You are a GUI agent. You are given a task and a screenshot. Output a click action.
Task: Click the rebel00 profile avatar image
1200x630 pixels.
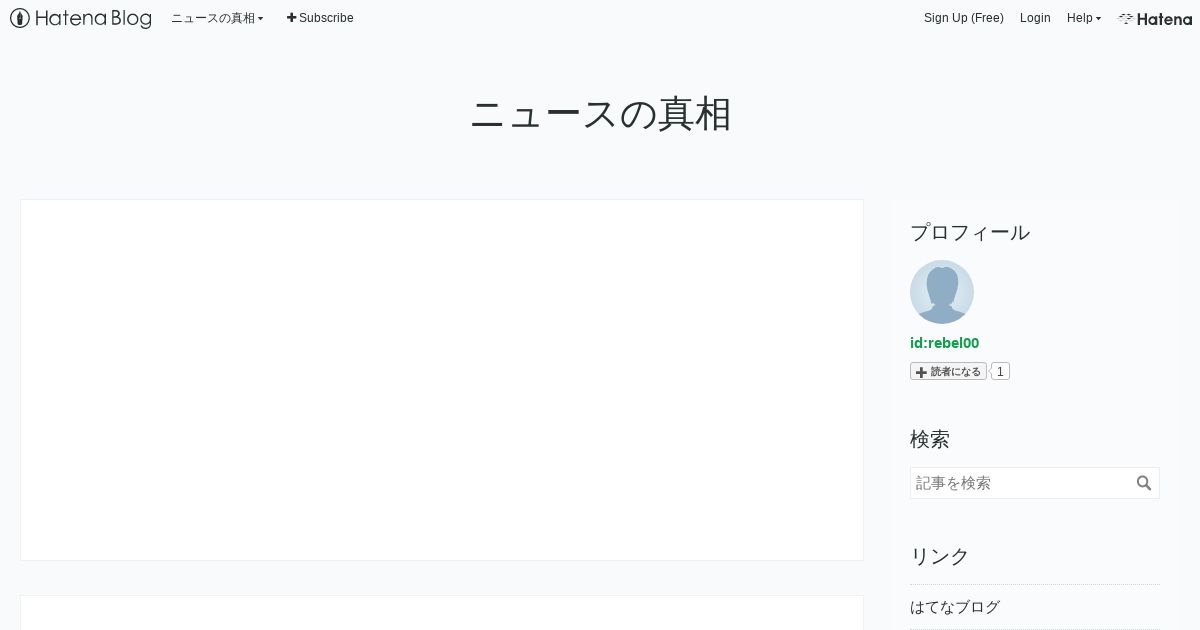click(x=942, y=292)
